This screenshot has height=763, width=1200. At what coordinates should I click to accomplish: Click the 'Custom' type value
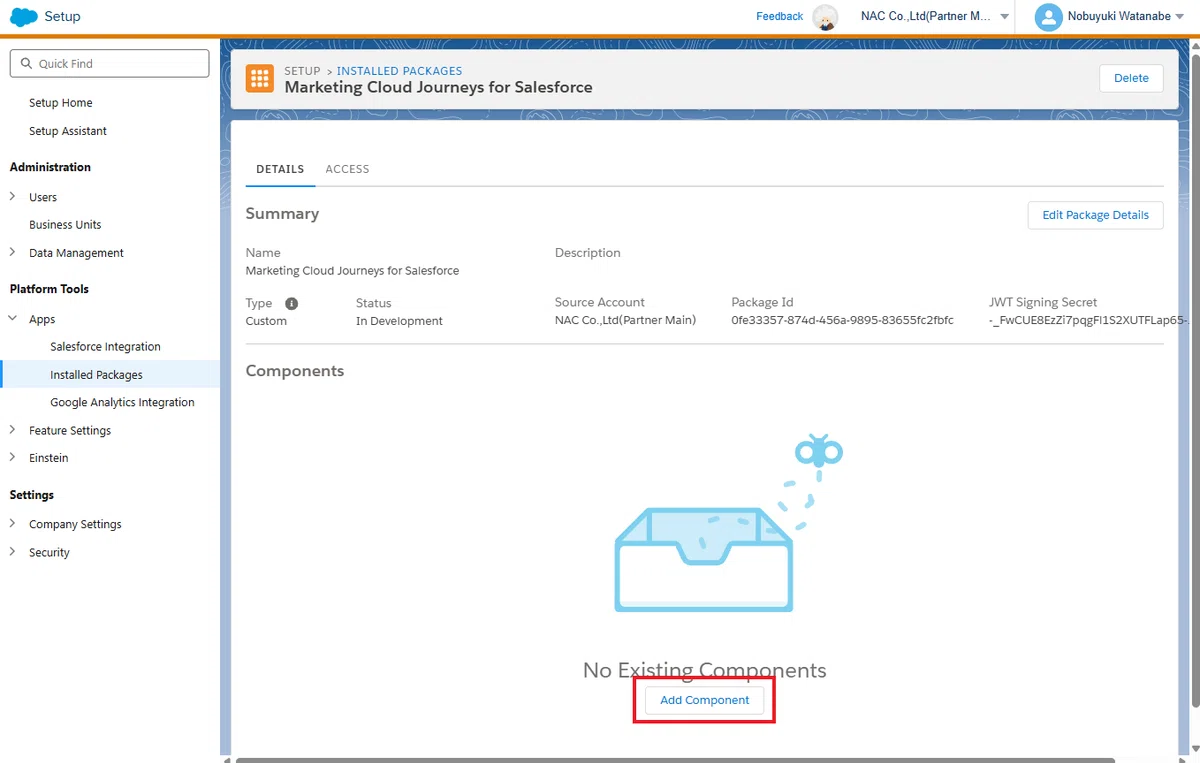[266, 321]
